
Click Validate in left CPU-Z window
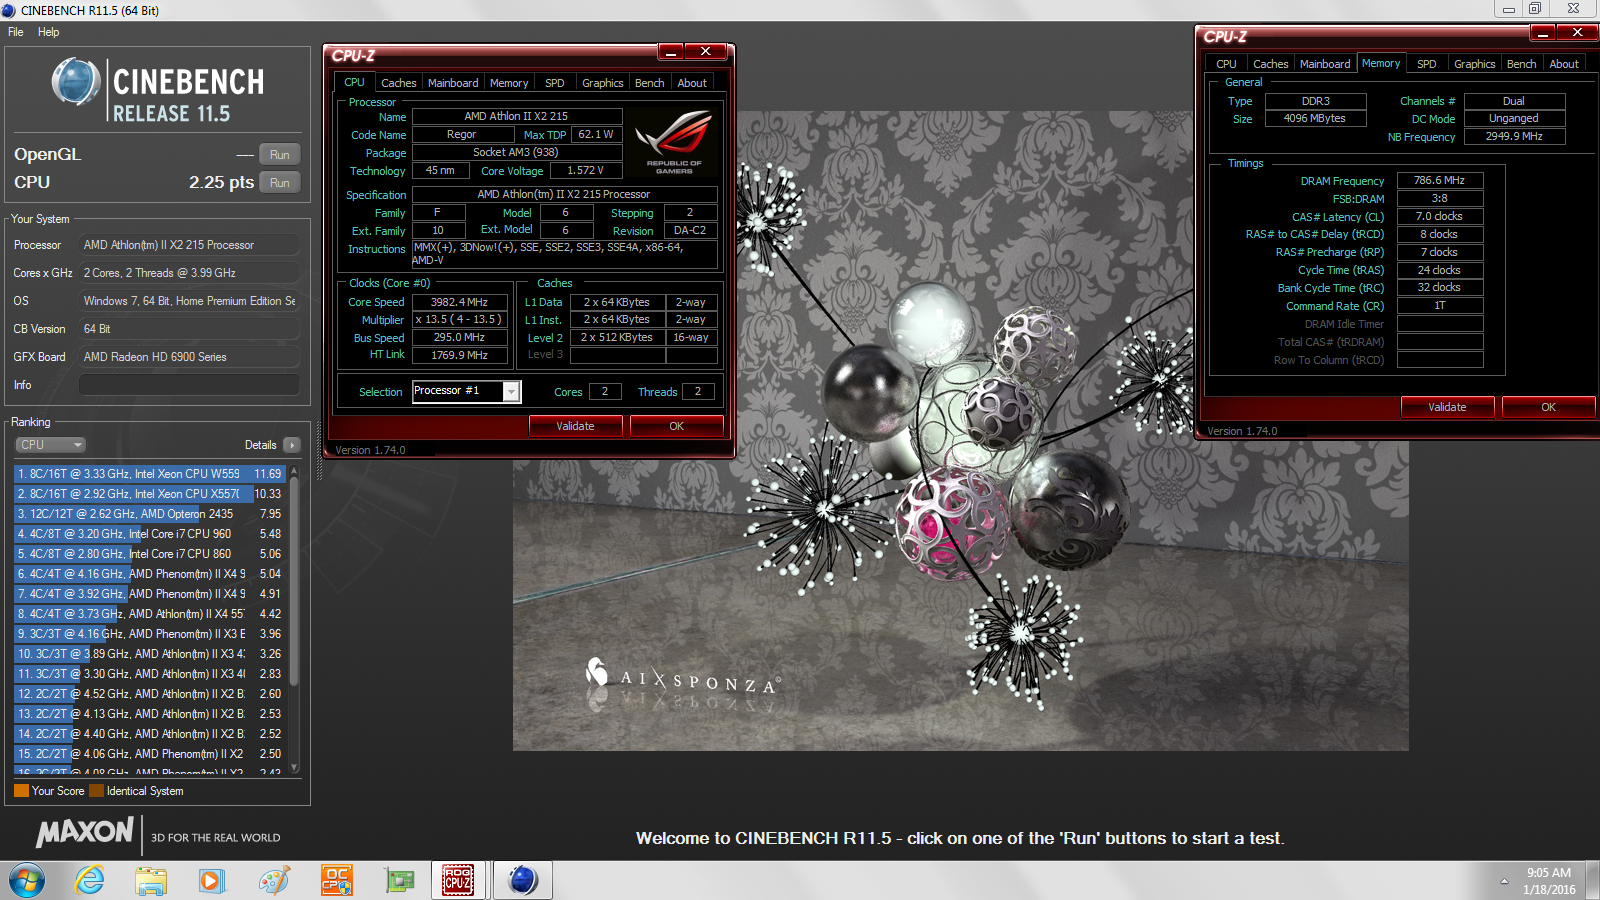pyautogui.click(x=575, y=426)
